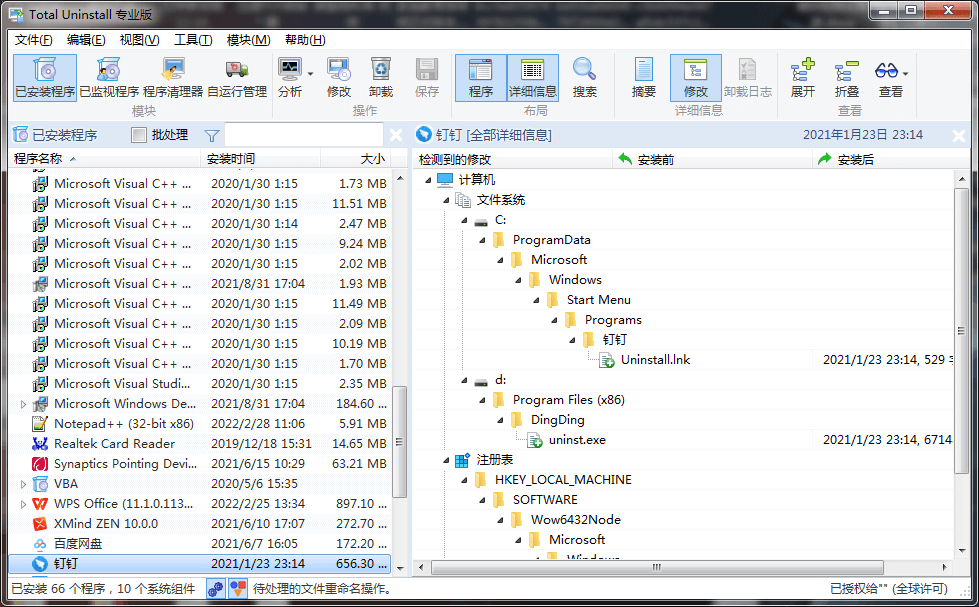The width and height of the screenshot is (979, 607).
Task: Expand the Microsoft Windows De... entry
Action: pos(23,404)
